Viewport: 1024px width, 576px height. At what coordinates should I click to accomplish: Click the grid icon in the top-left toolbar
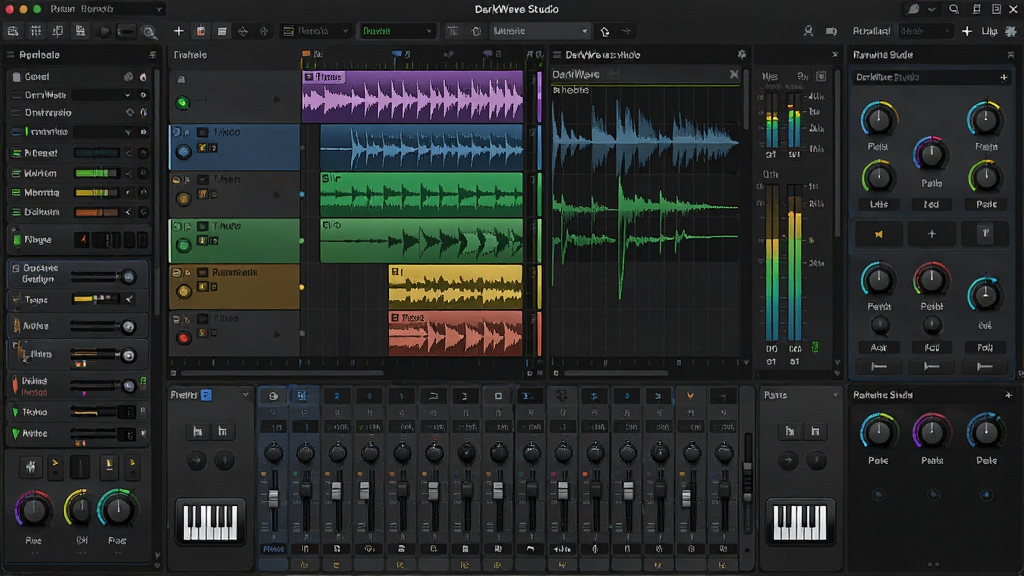pyautogui.click(x=36, y=31)
